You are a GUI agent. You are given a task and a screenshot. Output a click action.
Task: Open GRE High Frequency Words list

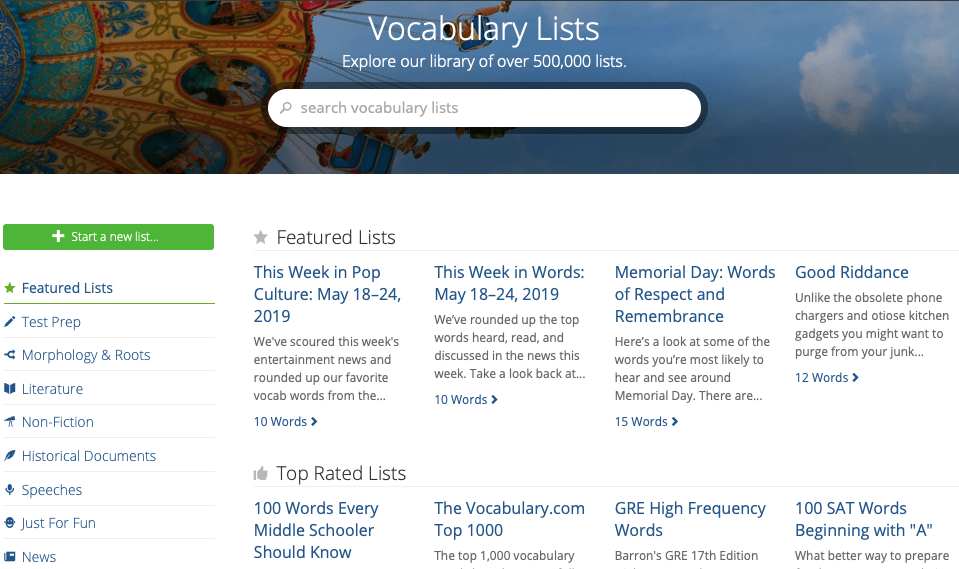tap(690, 519)
